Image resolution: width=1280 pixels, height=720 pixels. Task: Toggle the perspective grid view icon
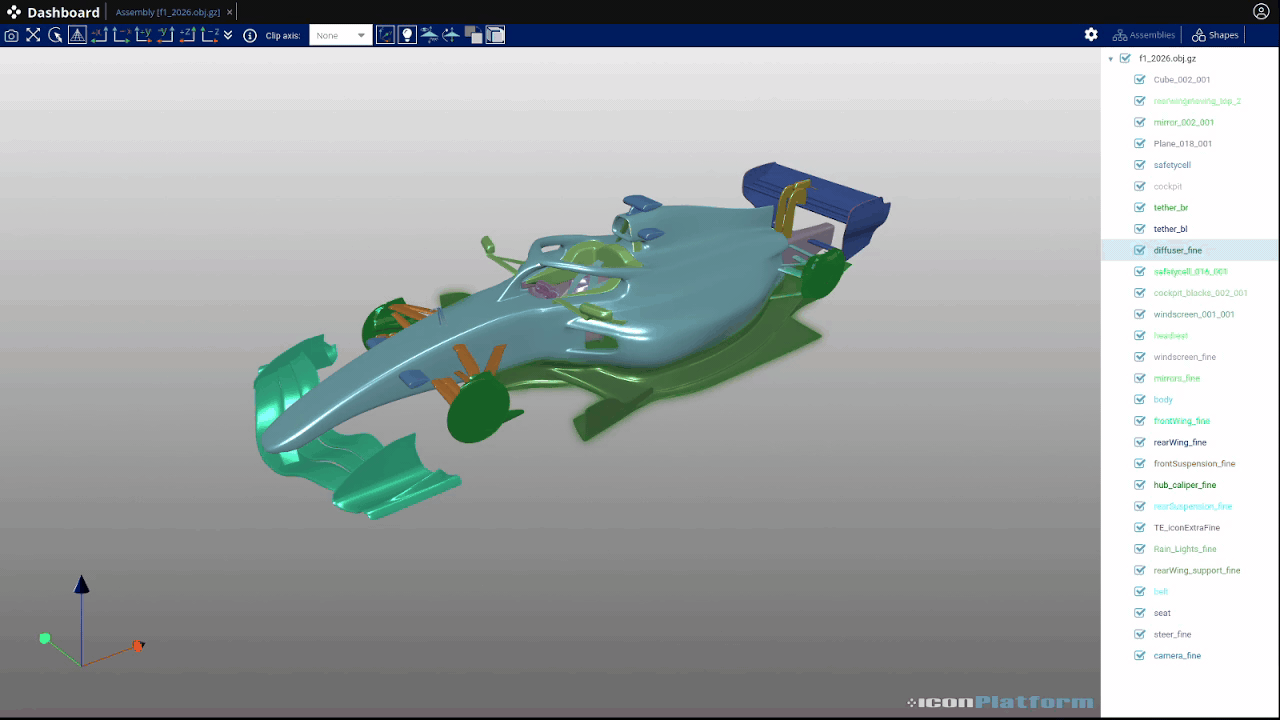pos(77,35)
